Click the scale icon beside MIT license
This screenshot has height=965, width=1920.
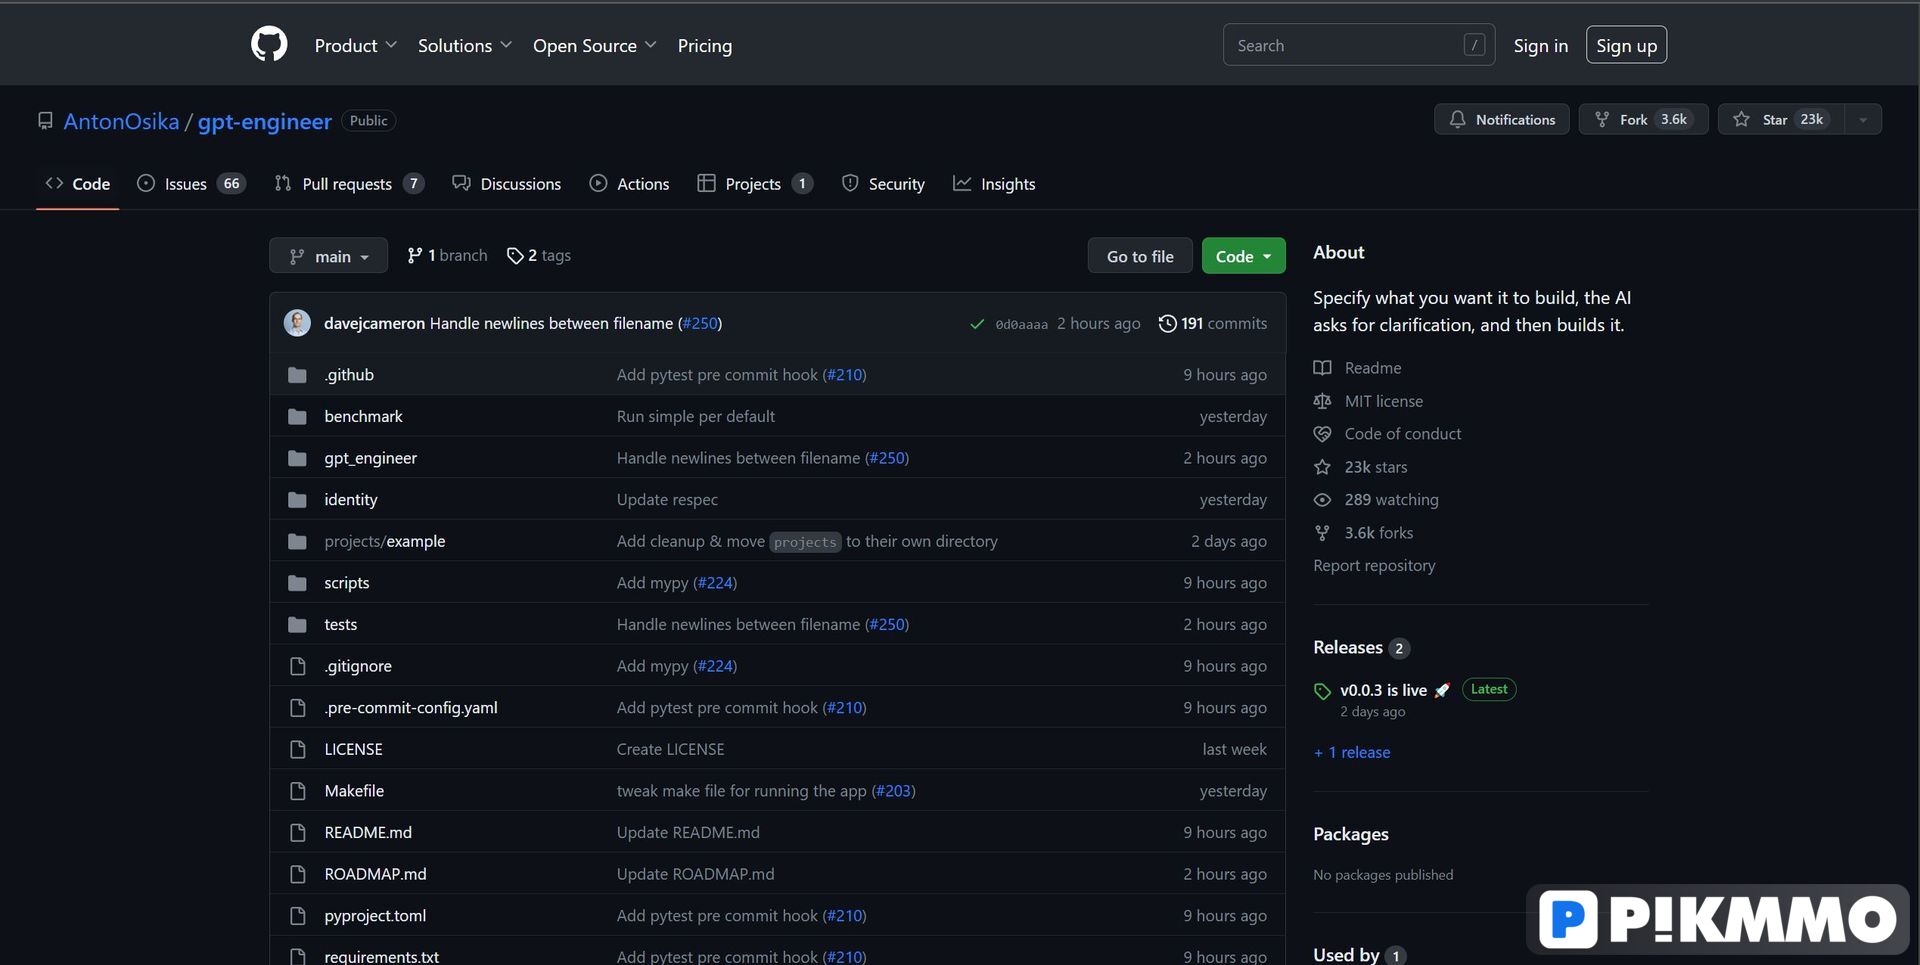[1322, 401]
